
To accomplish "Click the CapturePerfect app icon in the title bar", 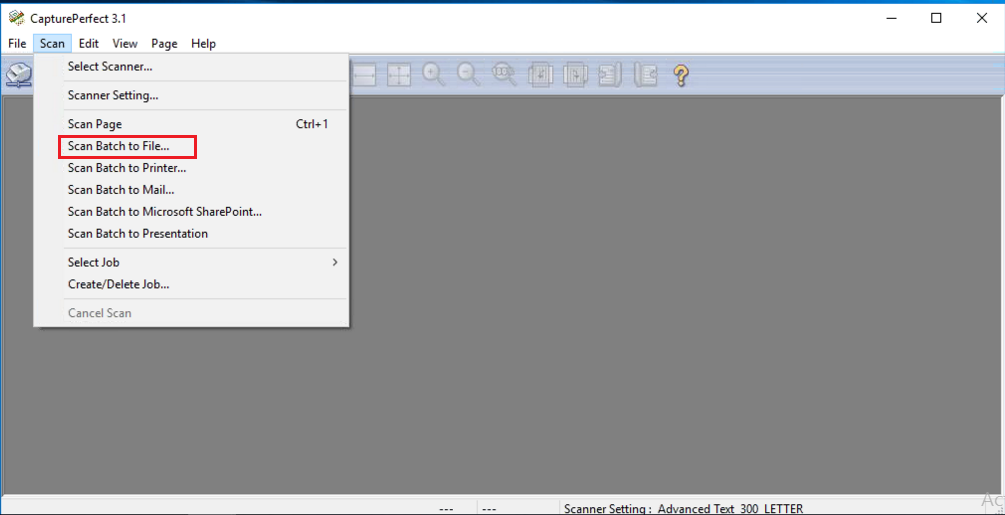I will 17,18.
